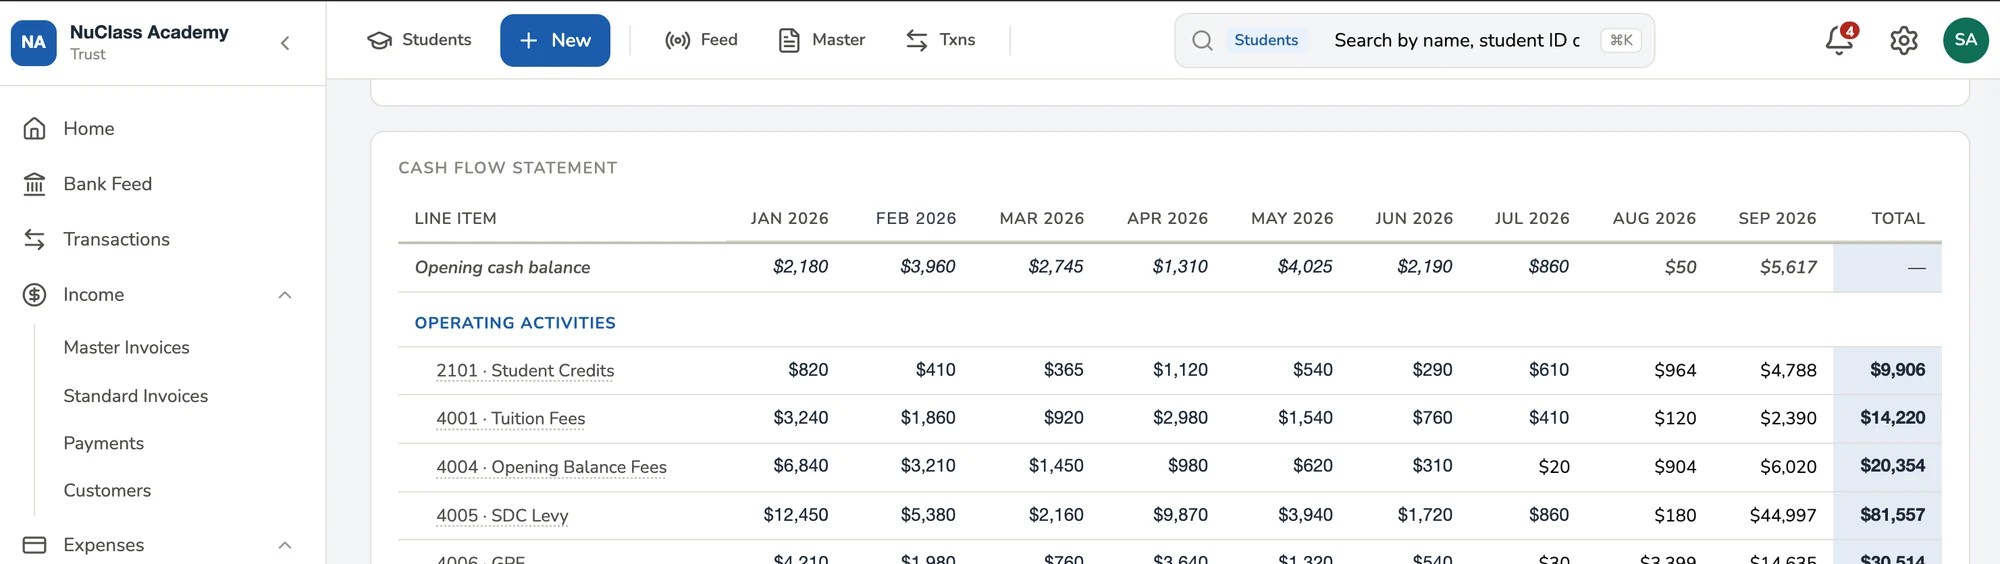Click Student Credits total $9,906
The image size is (2000, 564).
(1897, 370)
